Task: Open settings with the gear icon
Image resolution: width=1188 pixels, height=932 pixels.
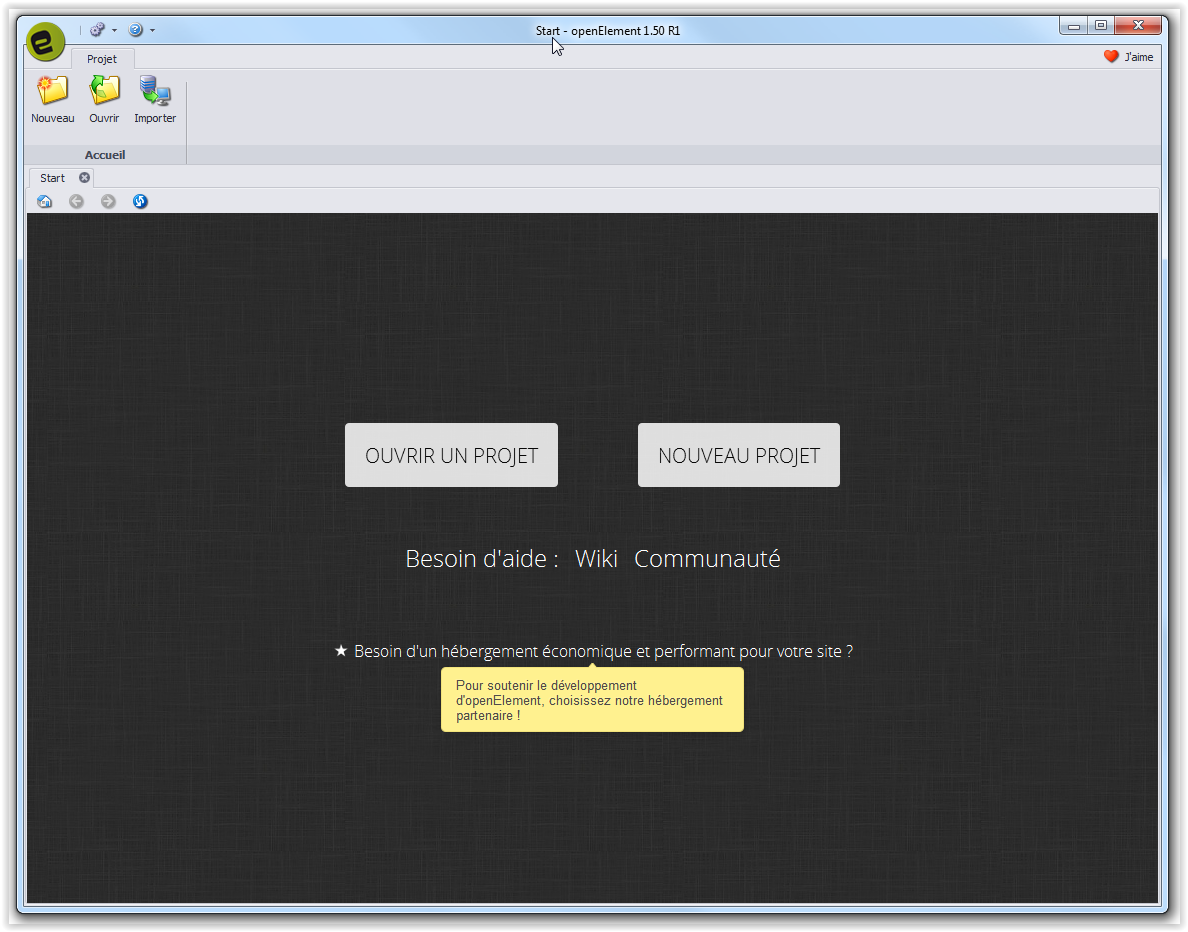Action: pyautogui.click(x=96, y=29)
